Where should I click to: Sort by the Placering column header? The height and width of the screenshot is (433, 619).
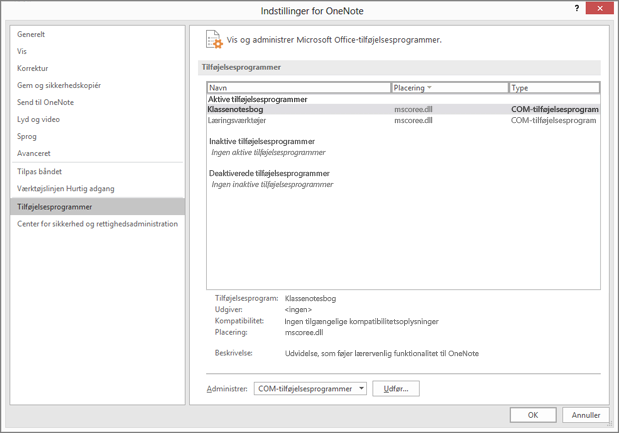(450, 88)
